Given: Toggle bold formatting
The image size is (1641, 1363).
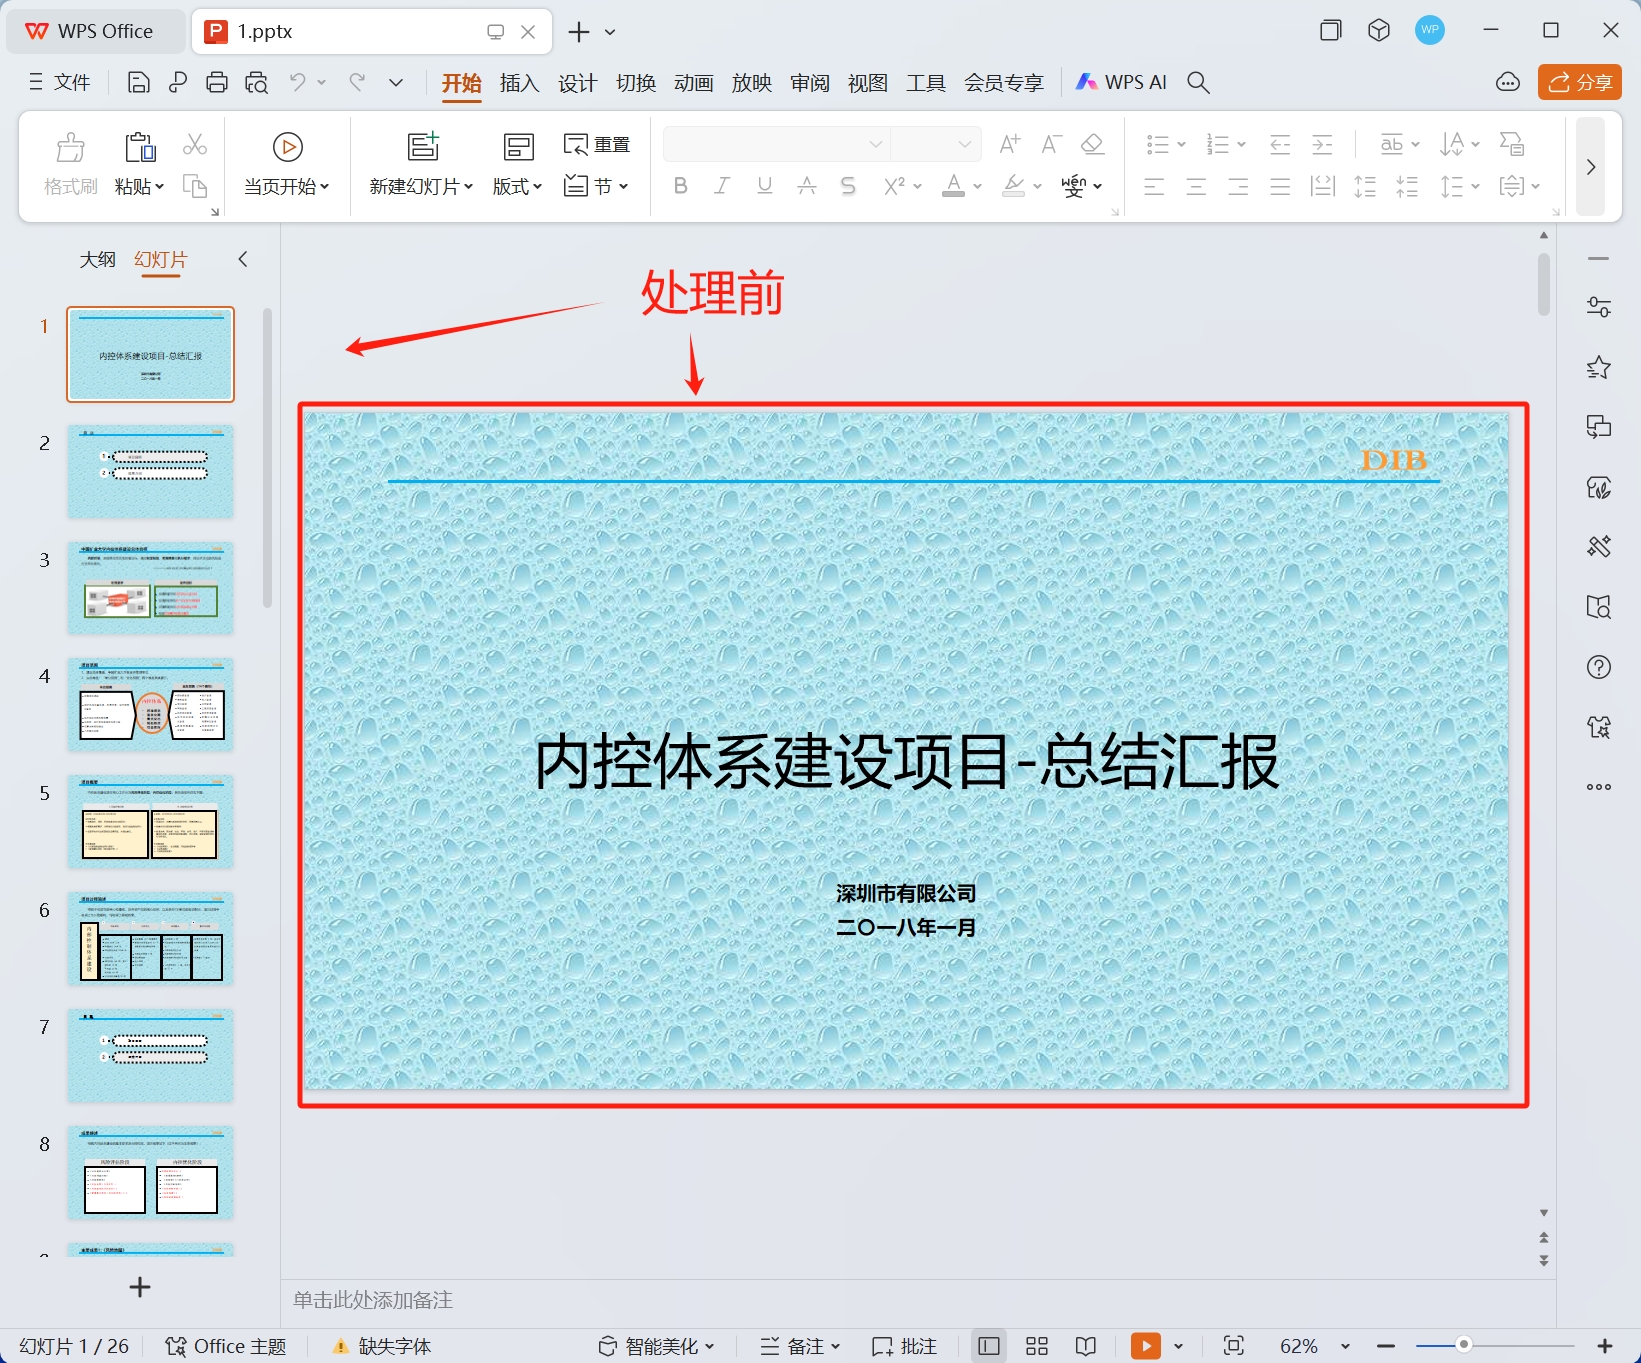Looking at the screenshot, I should point(681,186).
